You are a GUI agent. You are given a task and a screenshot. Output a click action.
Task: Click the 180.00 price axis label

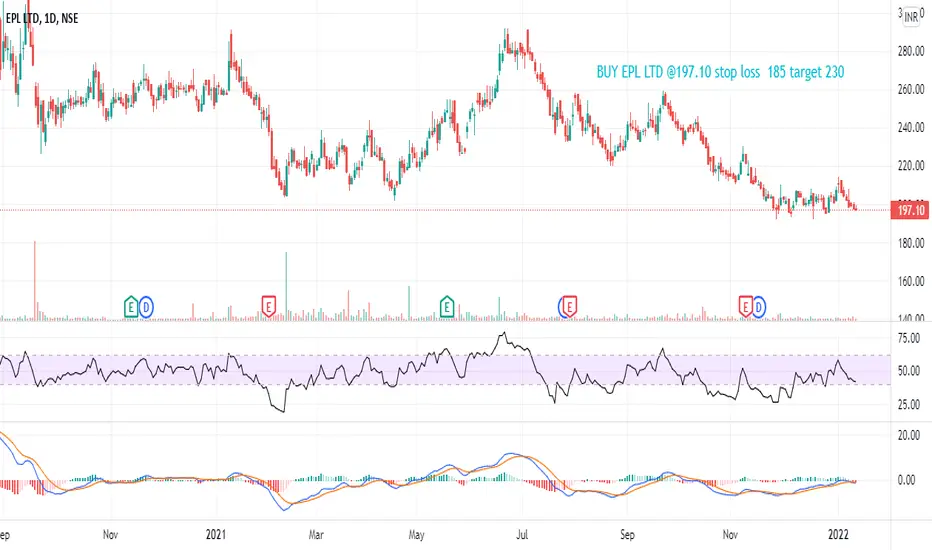(x=911, y=243)
